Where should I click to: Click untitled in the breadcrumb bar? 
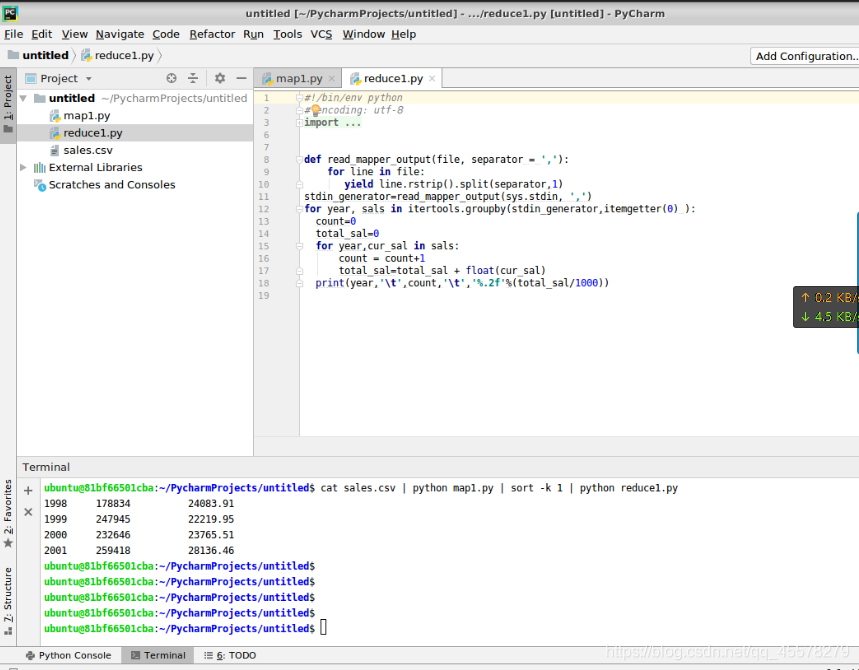45,55
